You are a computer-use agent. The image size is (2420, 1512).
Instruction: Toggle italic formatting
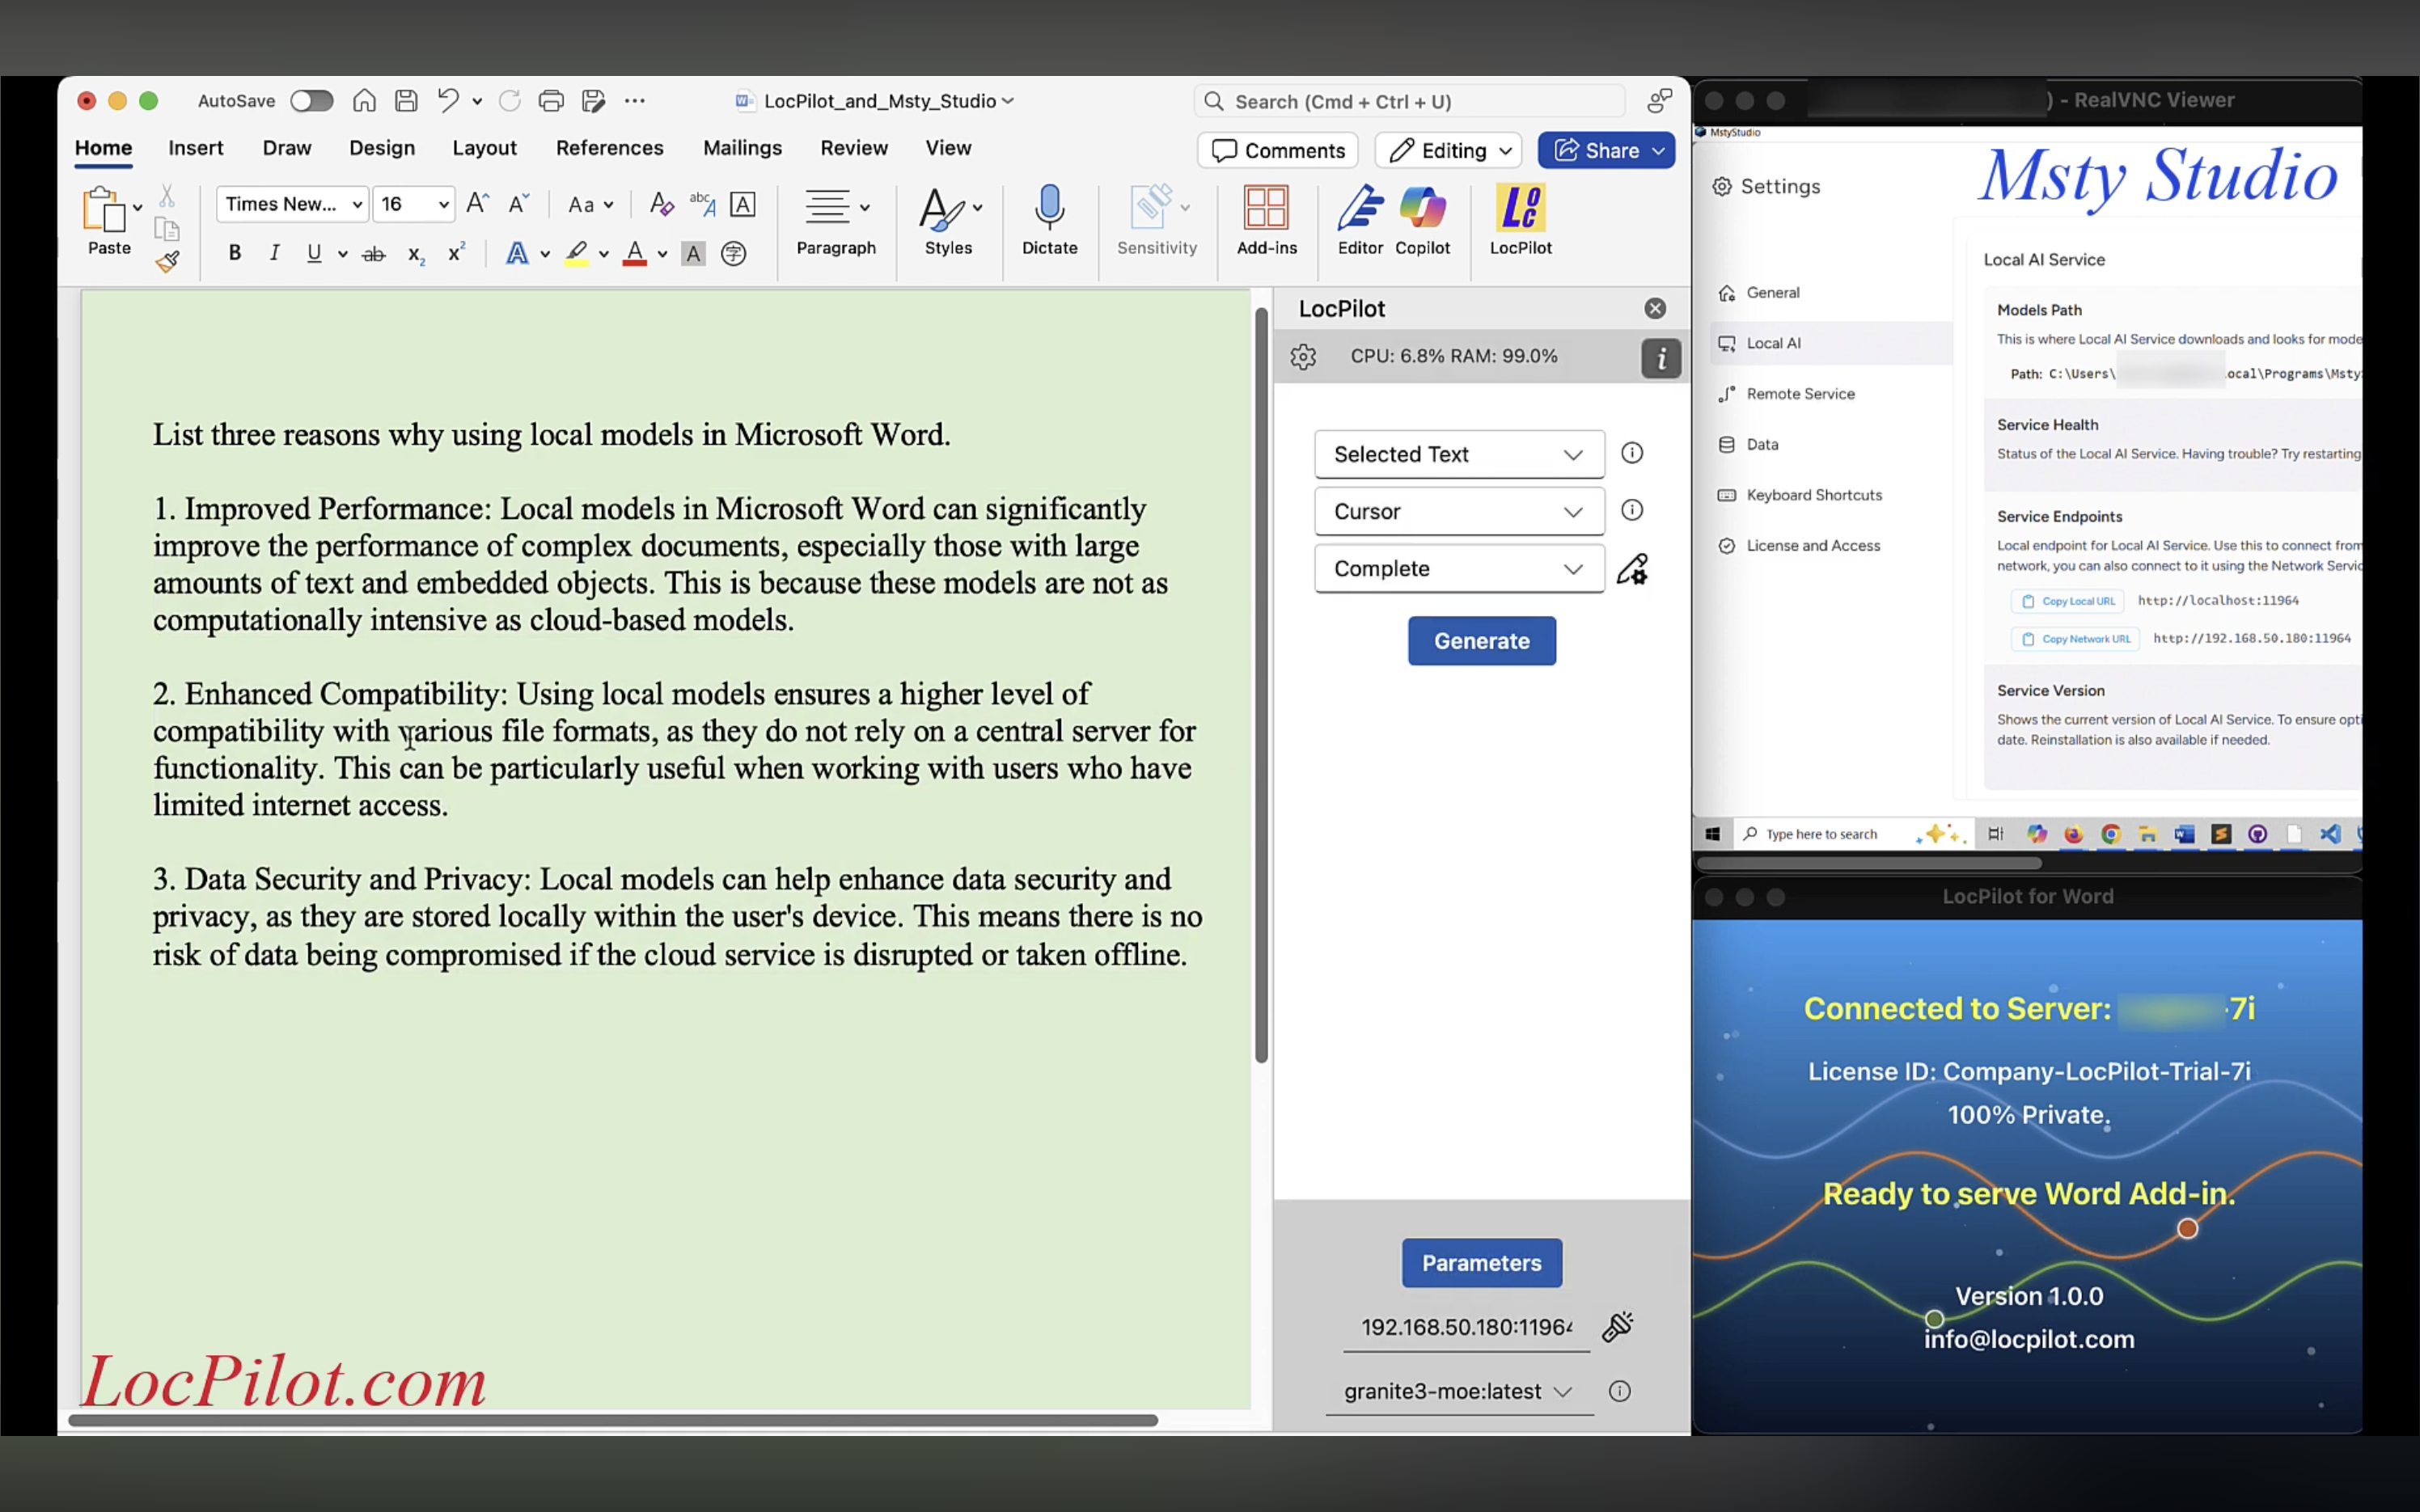pos(274,252)
